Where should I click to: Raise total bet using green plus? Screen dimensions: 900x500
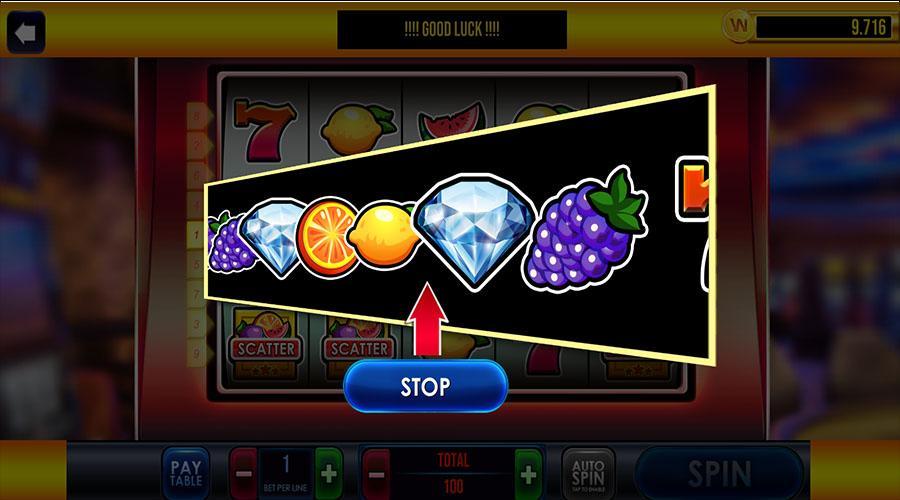click(x=529, y=475)
